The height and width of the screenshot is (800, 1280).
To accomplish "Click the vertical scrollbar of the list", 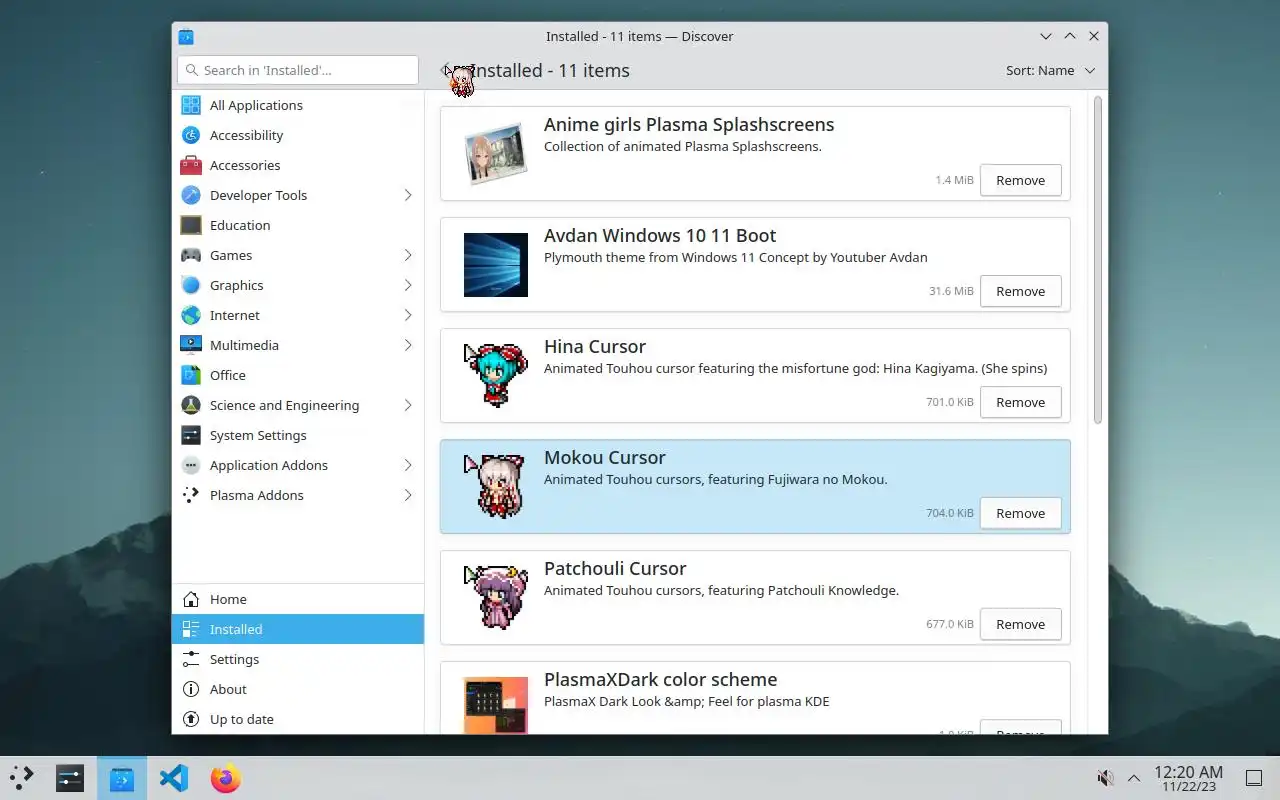I will (1097, 260).
